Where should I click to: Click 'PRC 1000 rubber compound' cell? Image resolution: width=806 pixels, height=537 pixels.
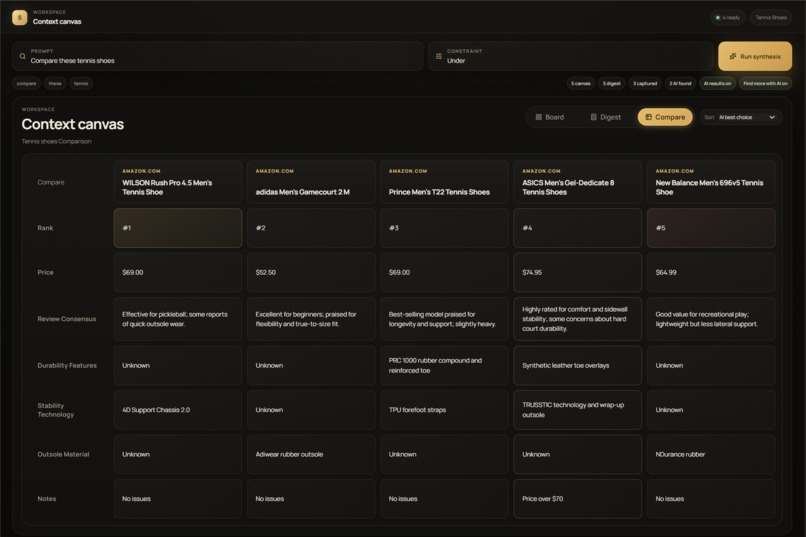pyautogui.click(x=444, y=365)
